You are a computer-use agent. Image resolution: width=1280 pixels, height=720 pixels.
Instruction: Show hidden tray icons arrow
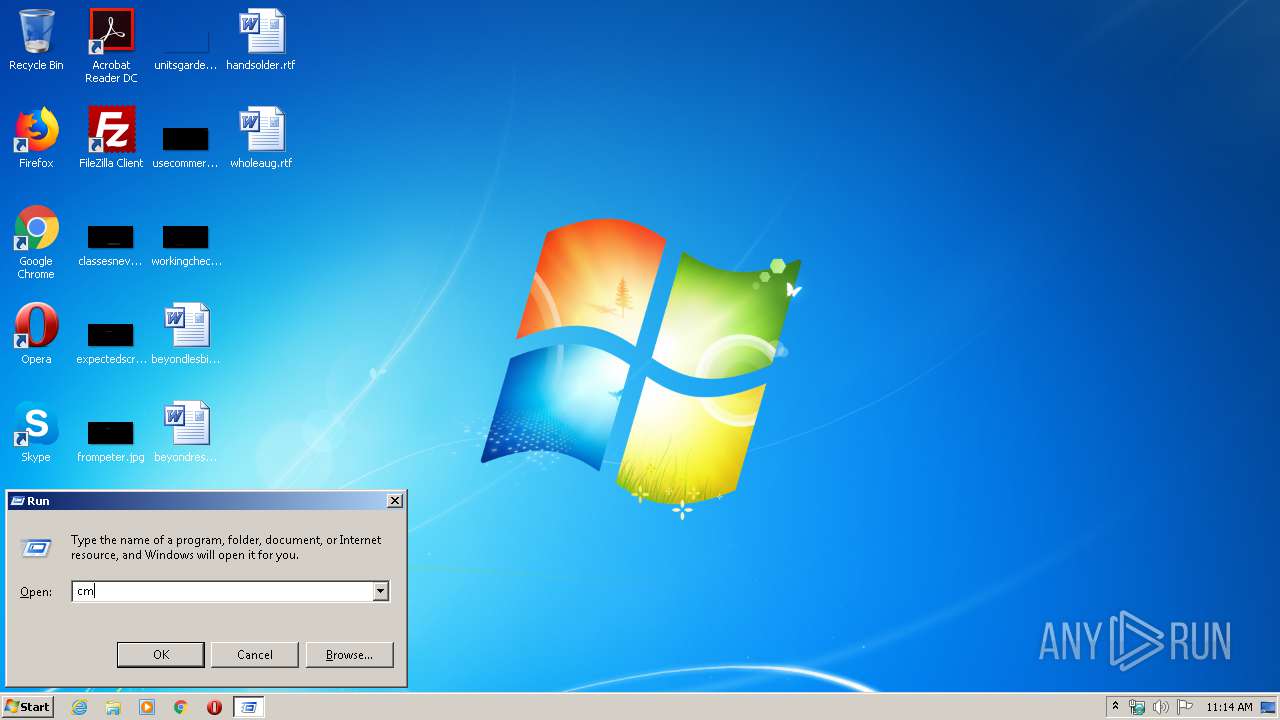pos(1115,707)
